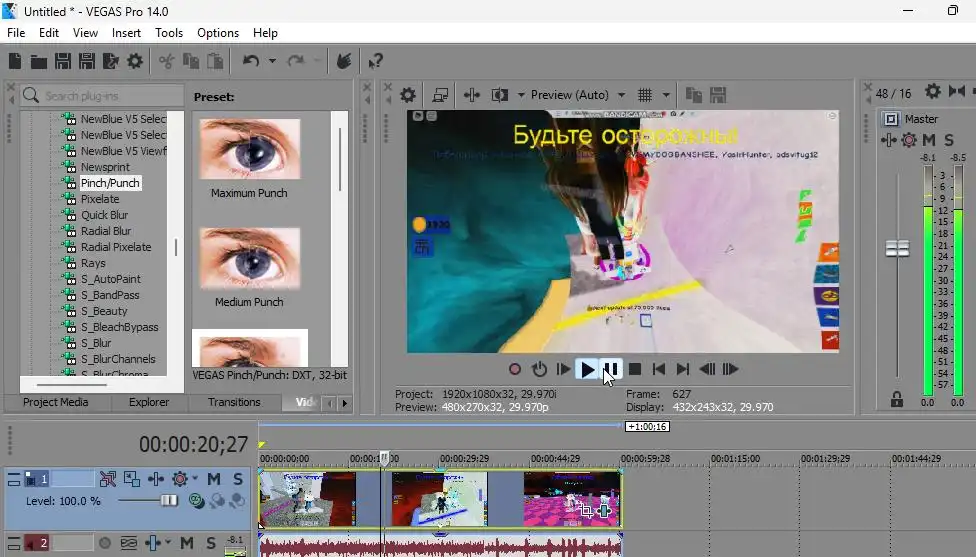Image resolution: width=976 pixels, height=557 pixels.
Task: Click the Cut scissors icon
Action: point(166,61)
